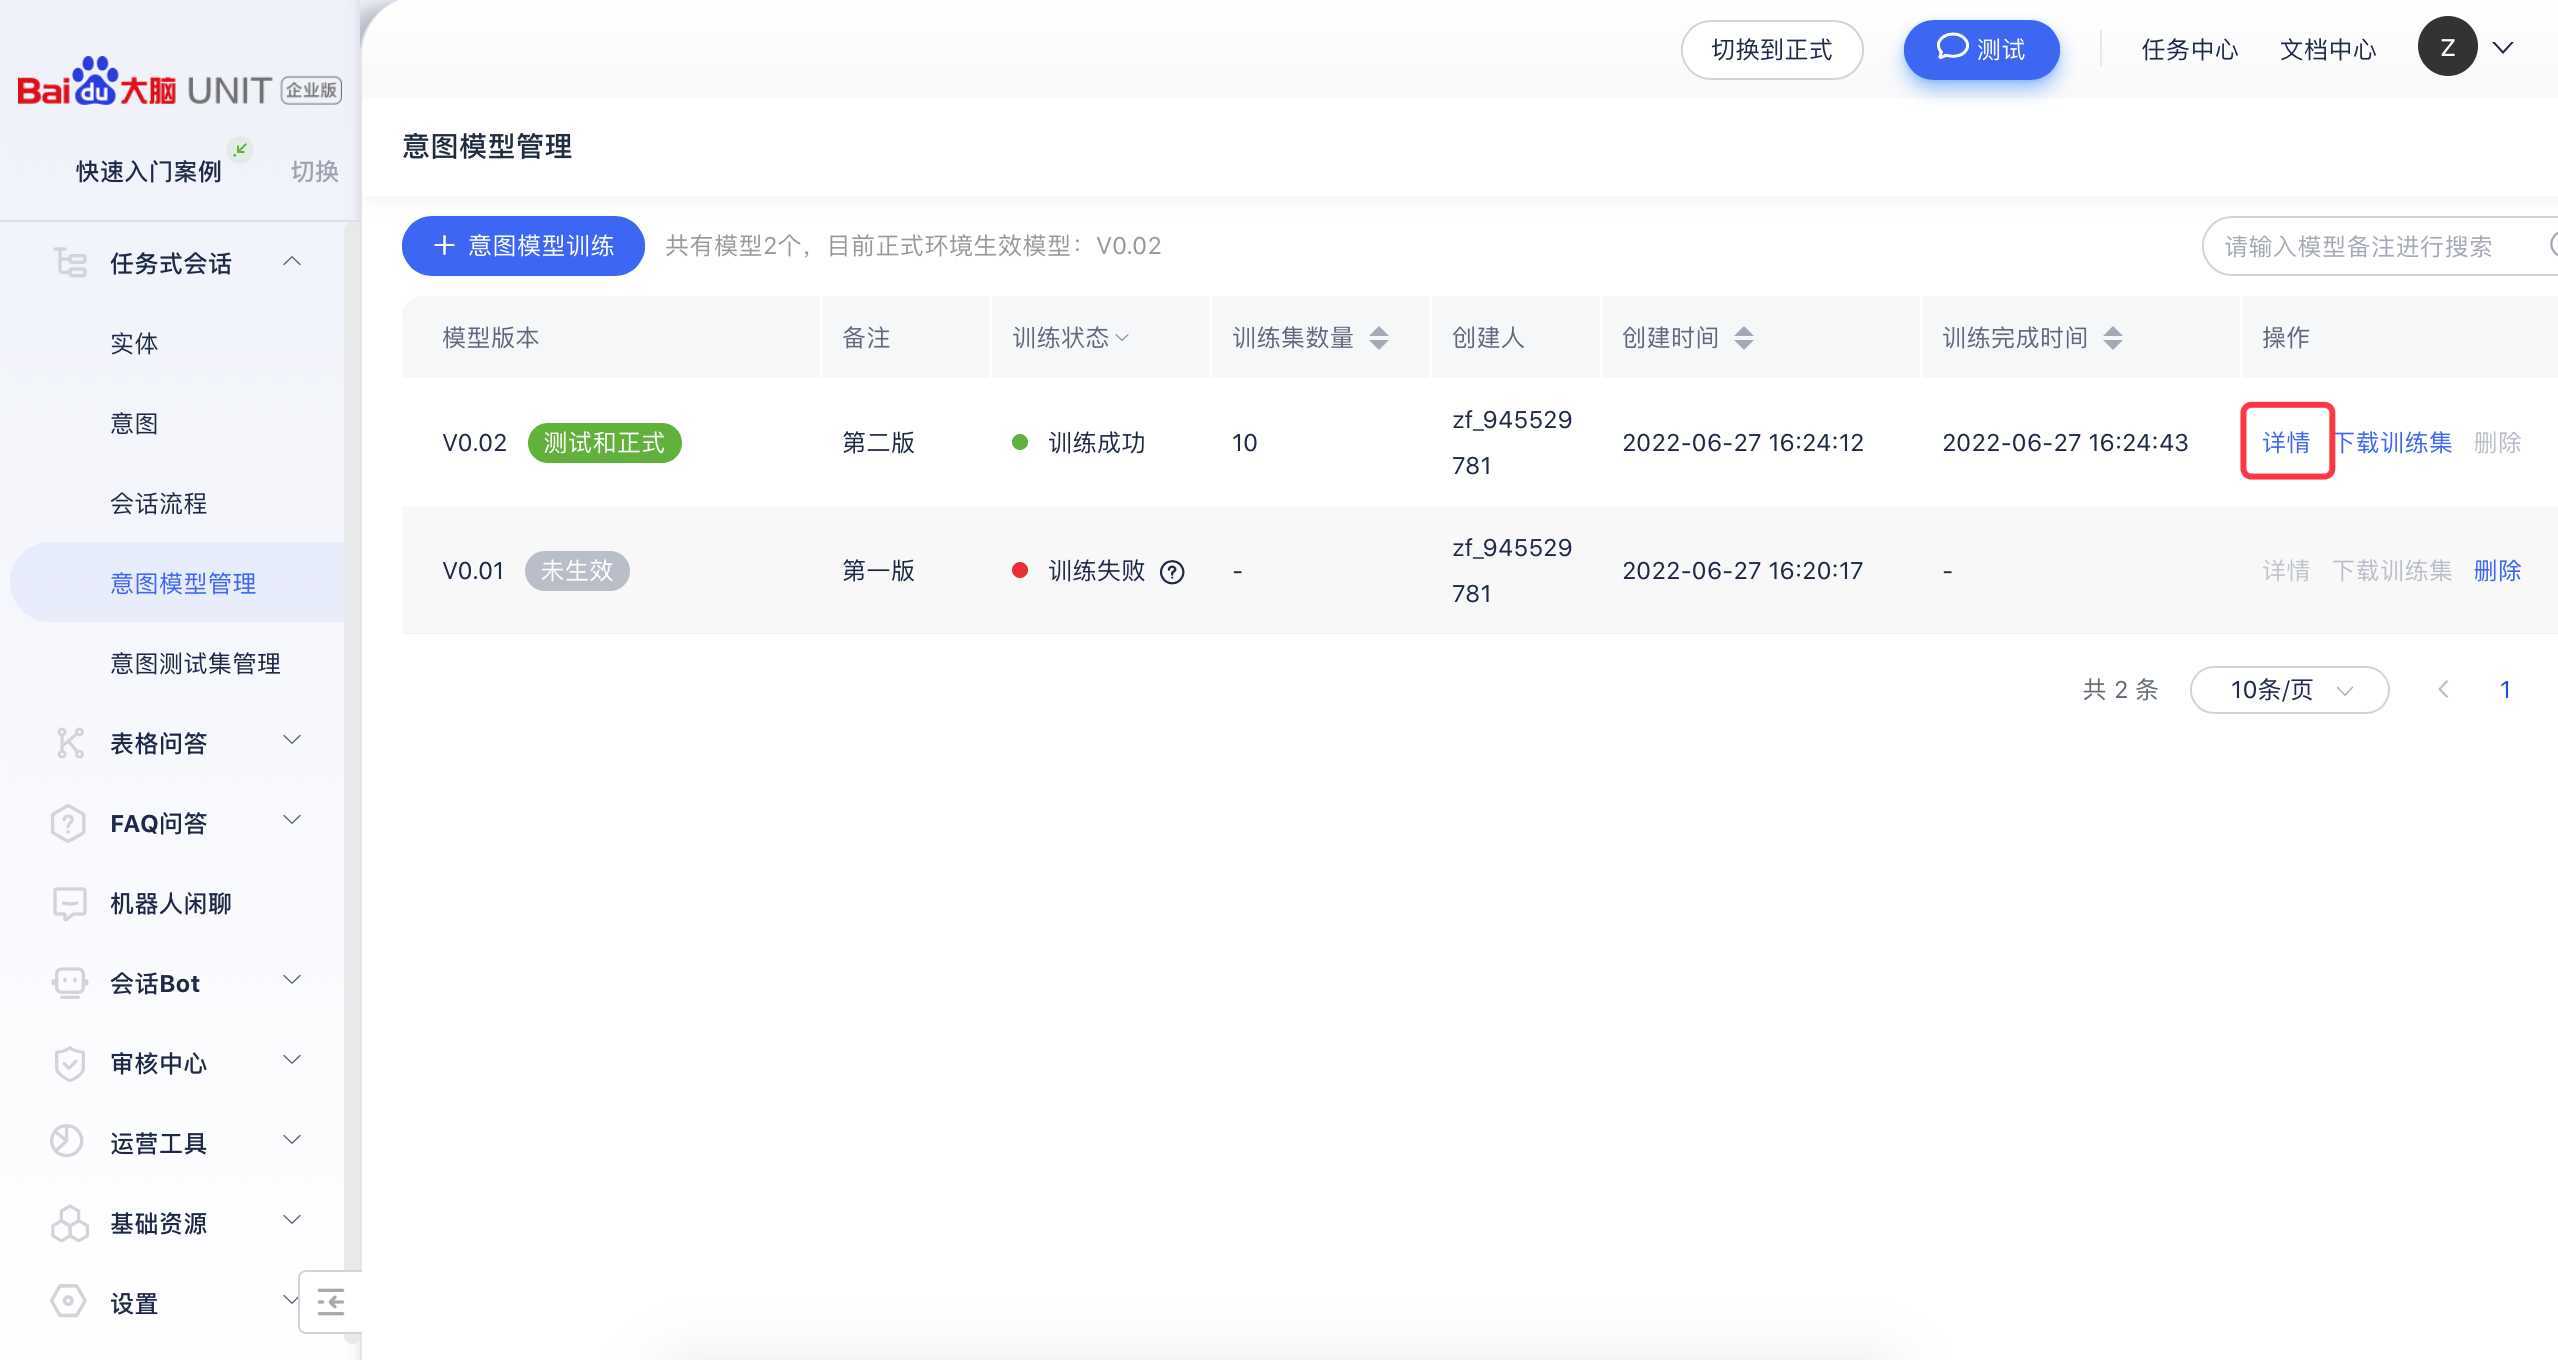The width and height of the screenshot is (2558, 1360).
Task: Click the 第二版 remark cell
Action: 879,442
